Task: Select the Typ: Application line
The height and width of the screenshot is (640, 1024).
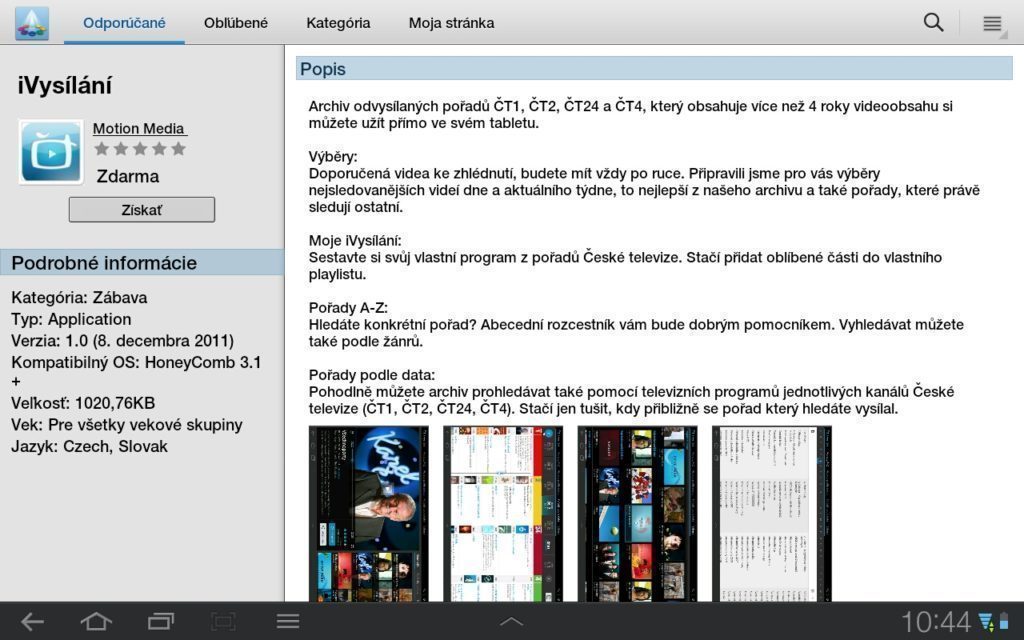Action: click(x=71, y=319)
